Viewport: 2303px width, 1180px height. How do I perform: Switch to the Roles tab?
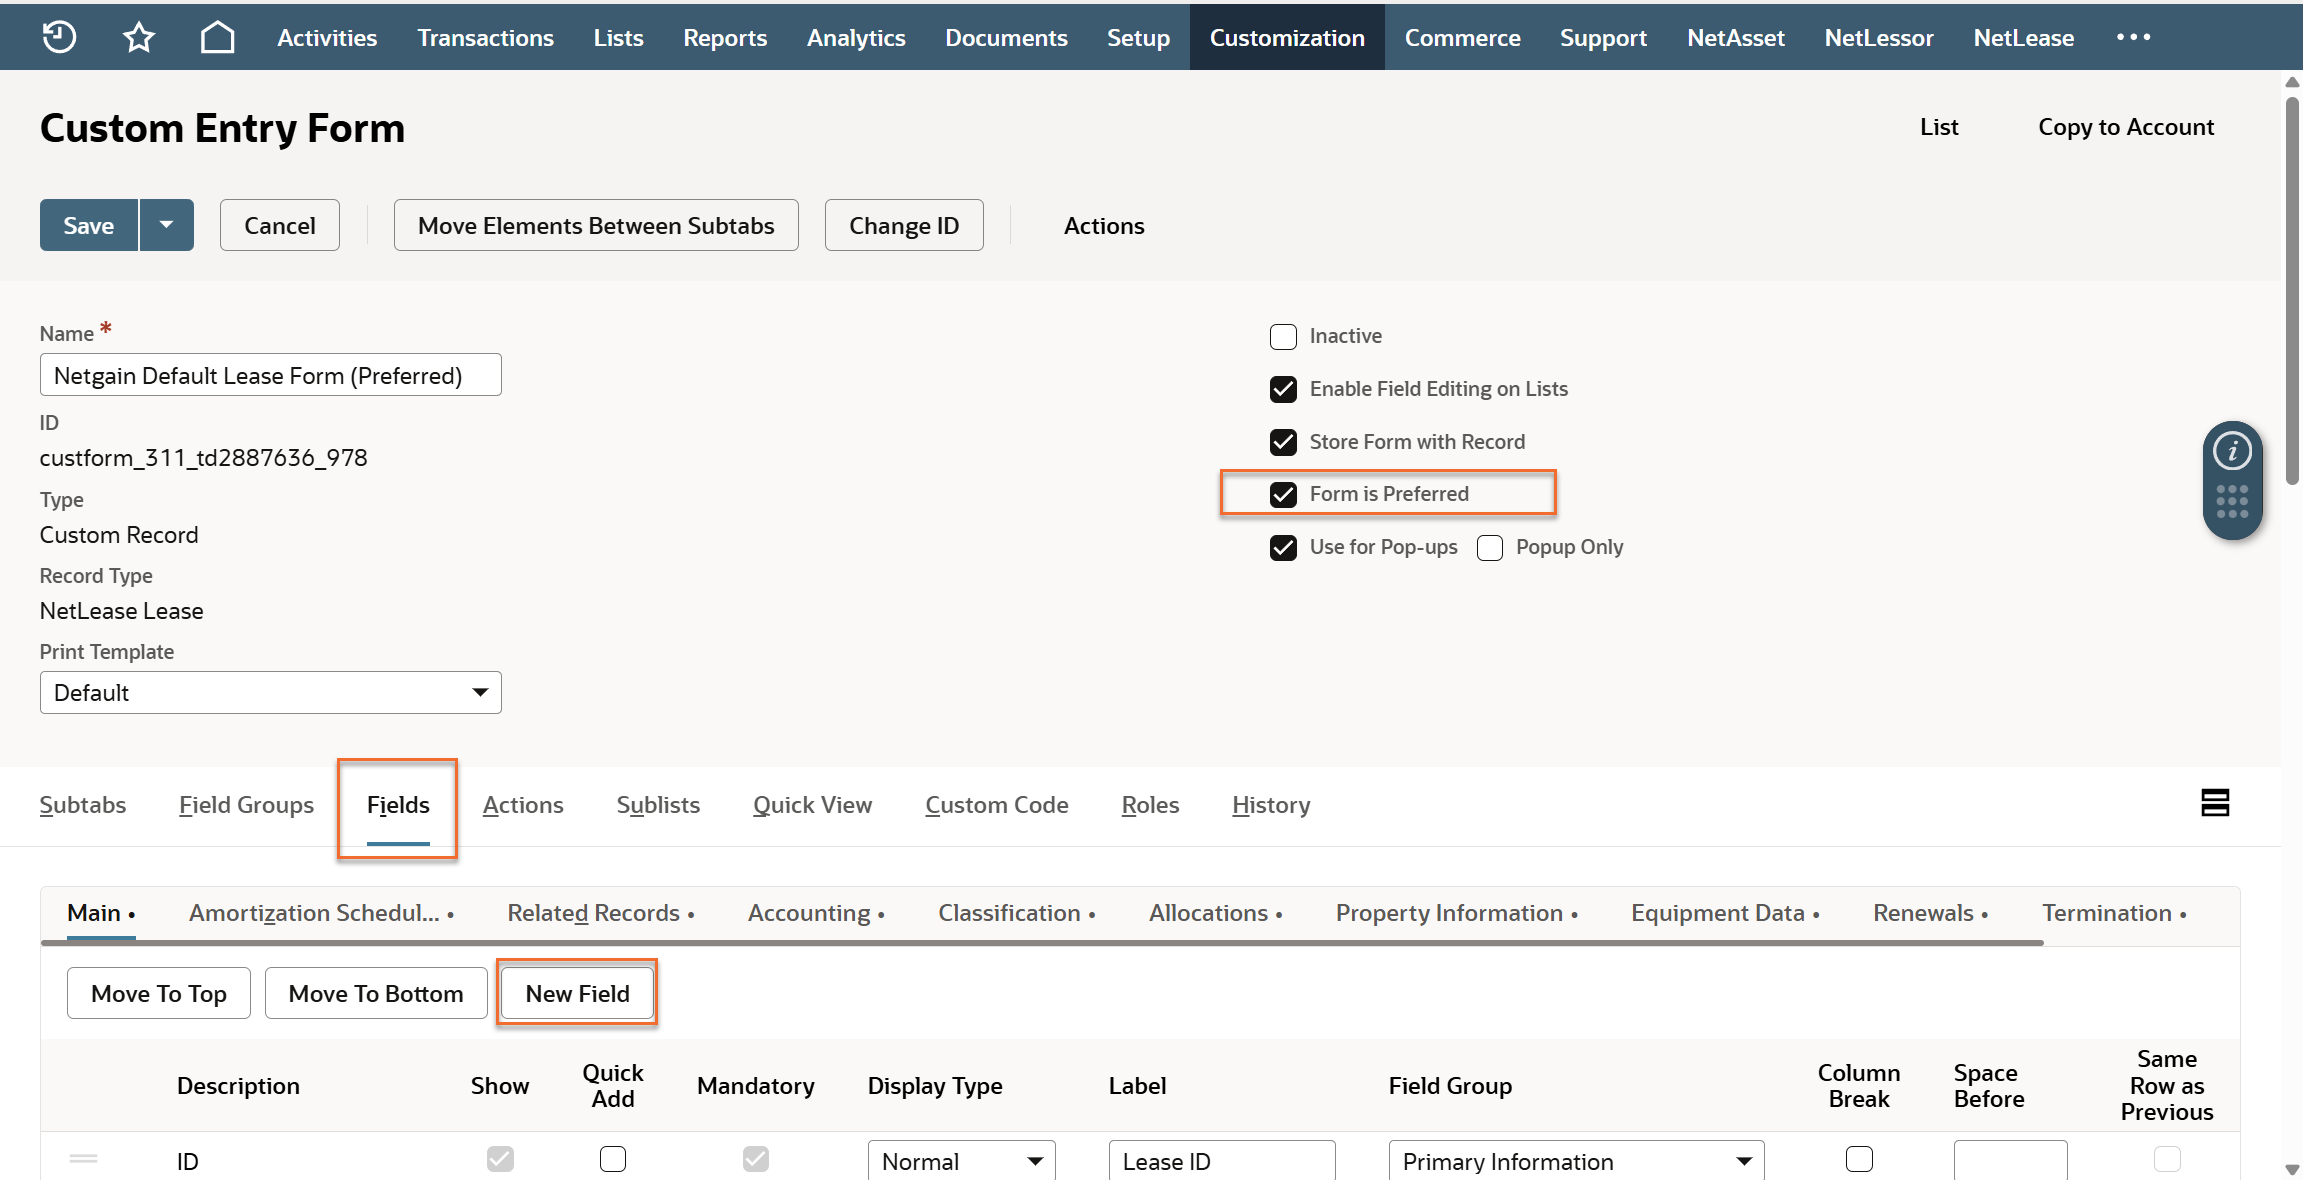point(1150,805)
